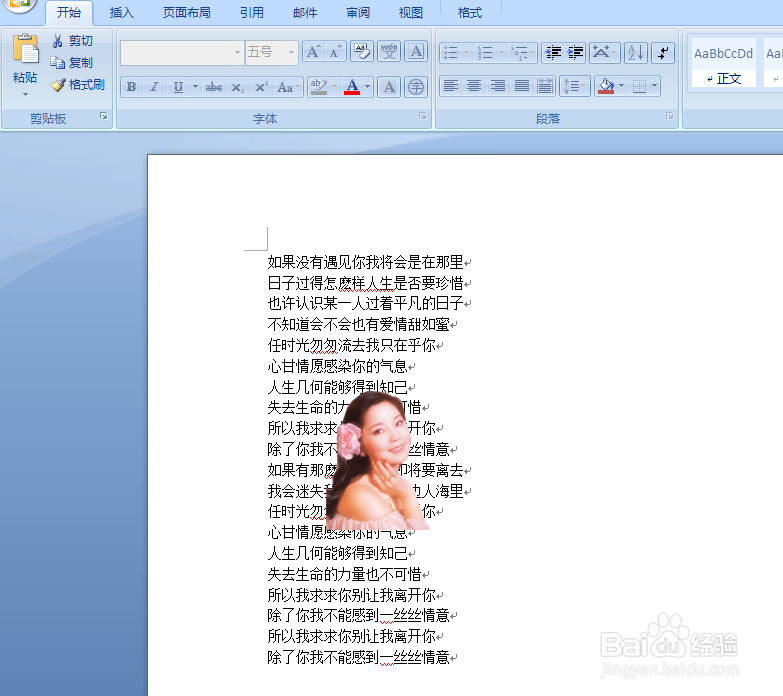Apply text highlight color
Screen dimensions: 783x696
point(319,87)
